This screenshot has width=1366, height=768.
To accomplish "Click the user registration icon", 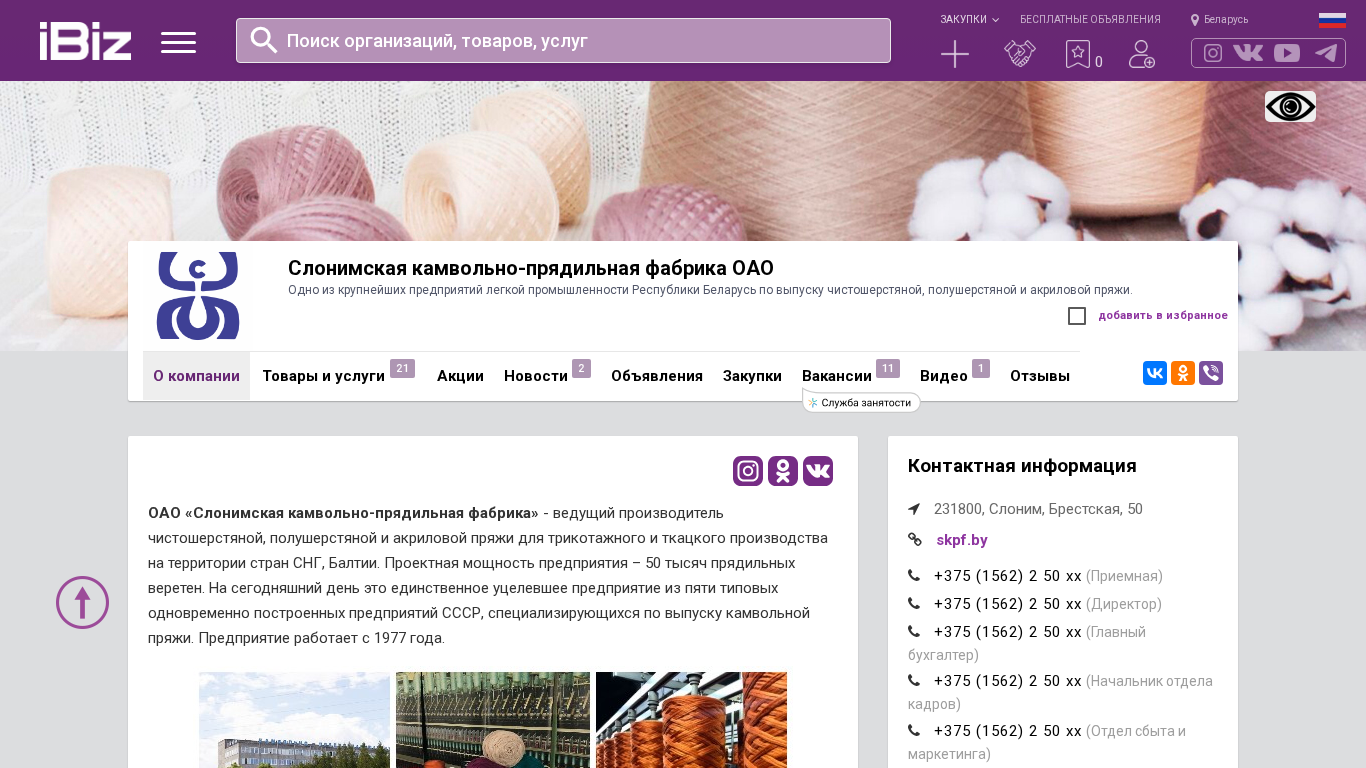I will [x=1142, y=54].
